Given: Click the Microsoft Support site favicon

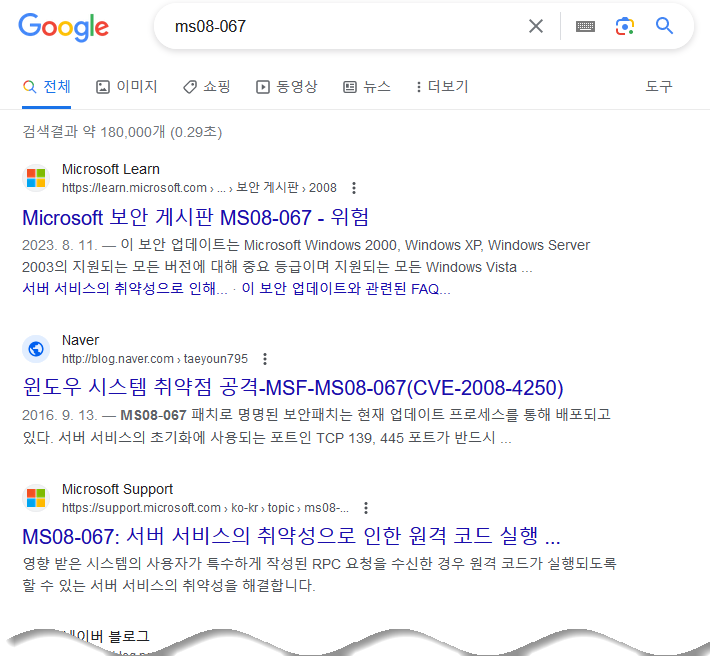Looking at the screenshot, I should click(36, 498).
